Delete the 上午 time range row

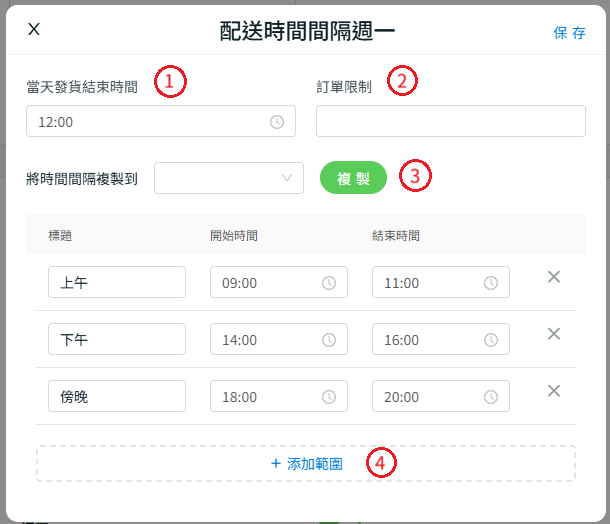553,277
